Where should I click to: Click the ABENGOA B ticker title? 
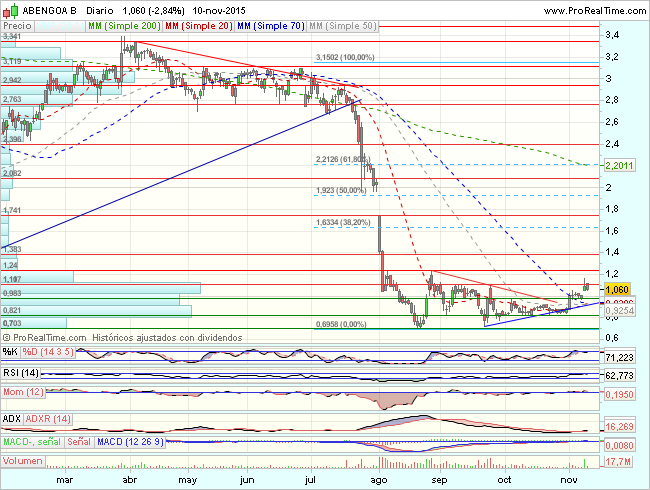[x=49, y=11]
